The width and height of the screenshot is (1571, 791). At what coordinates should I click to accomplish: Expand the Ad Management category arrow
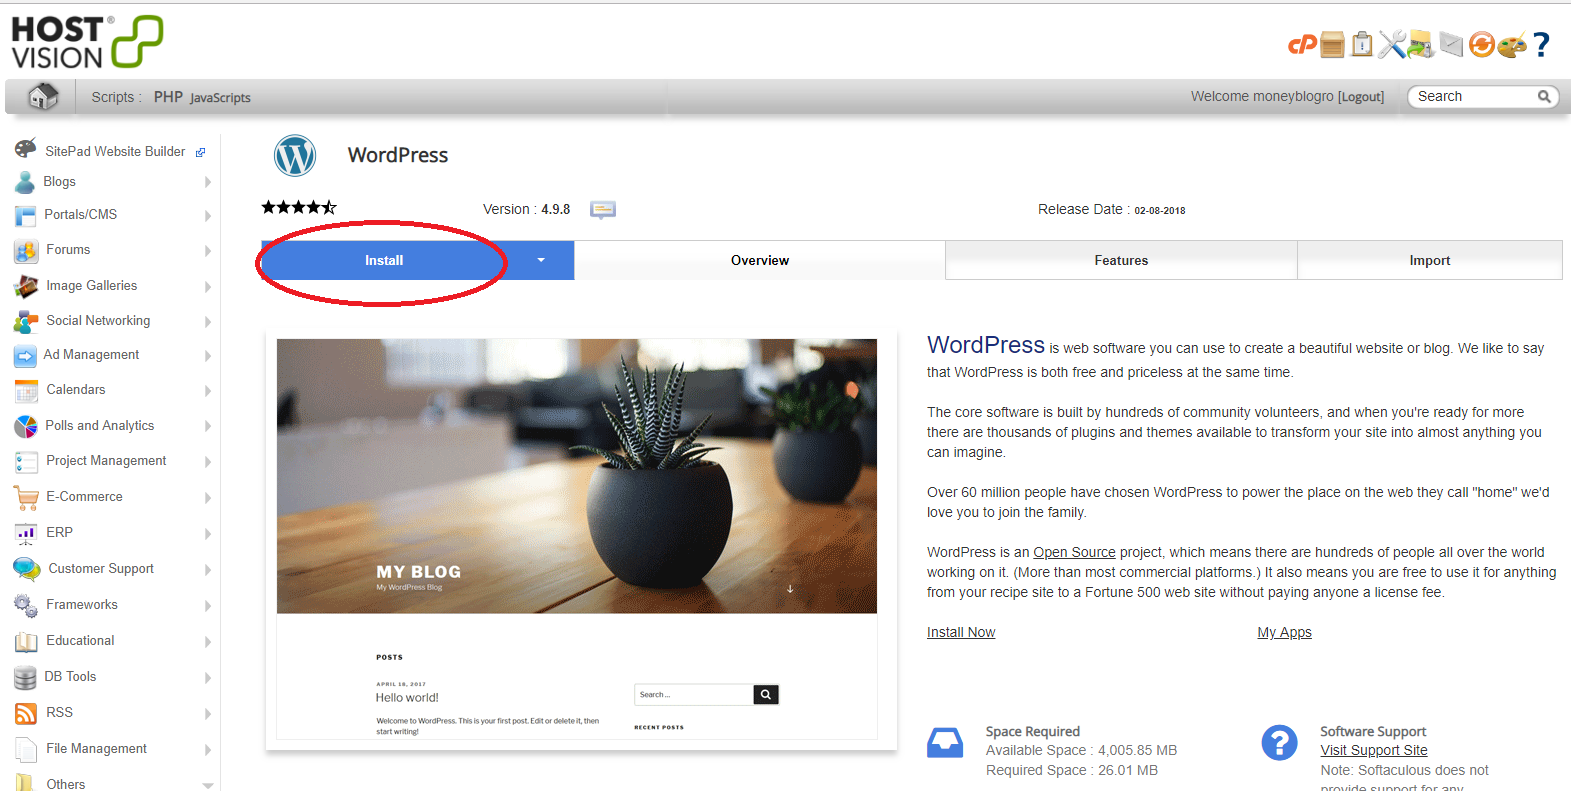pos(208,355)
